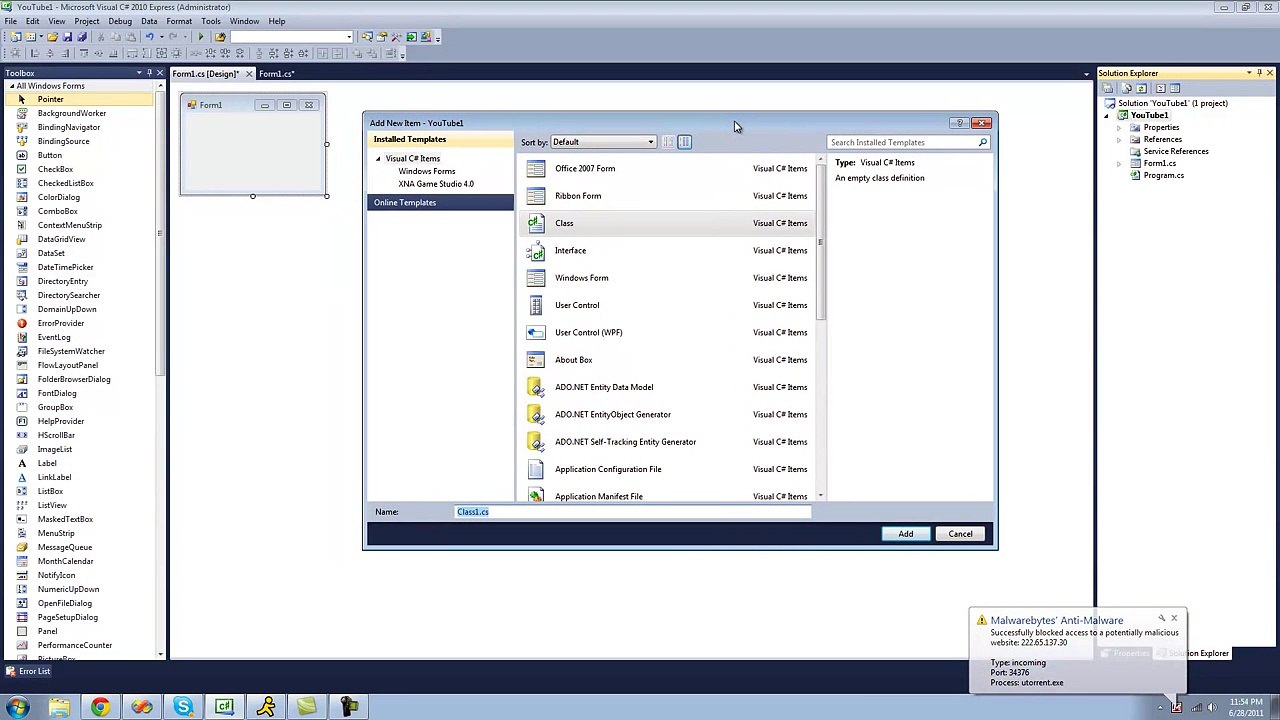Open the Debug menu
Image resolution: width=1280 pixels, height=720 pixels.
point(119,21)
